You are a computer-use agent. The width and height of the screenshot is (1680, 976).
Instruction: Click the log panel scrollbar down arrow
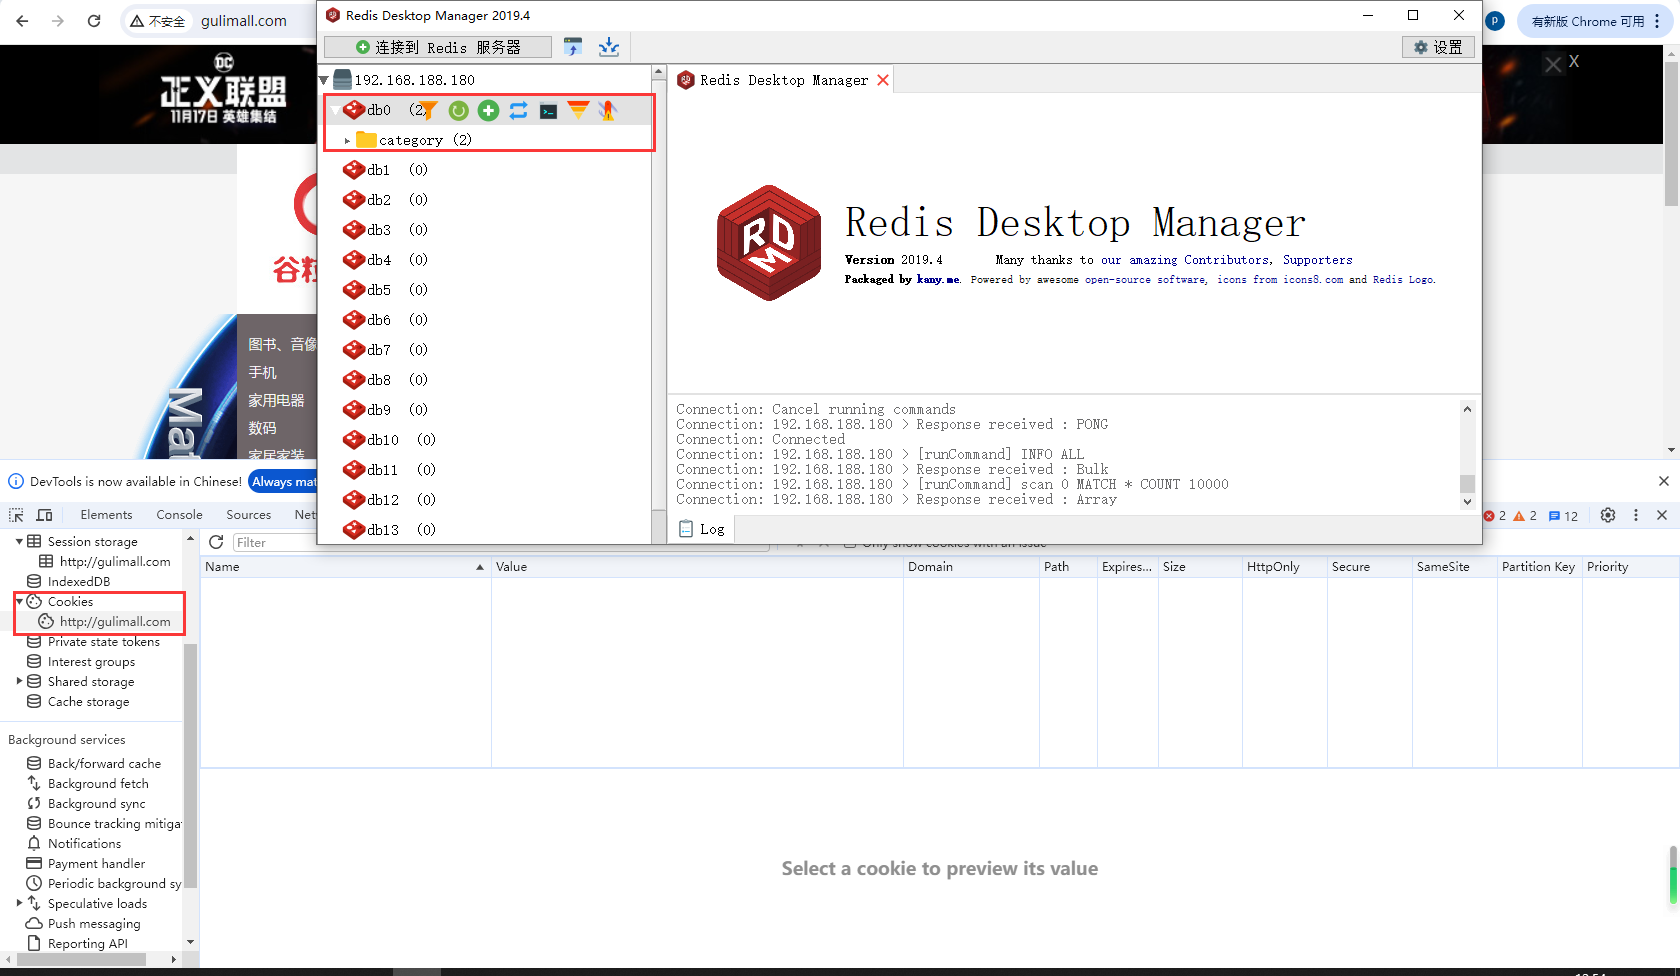tap(1467, 502)
